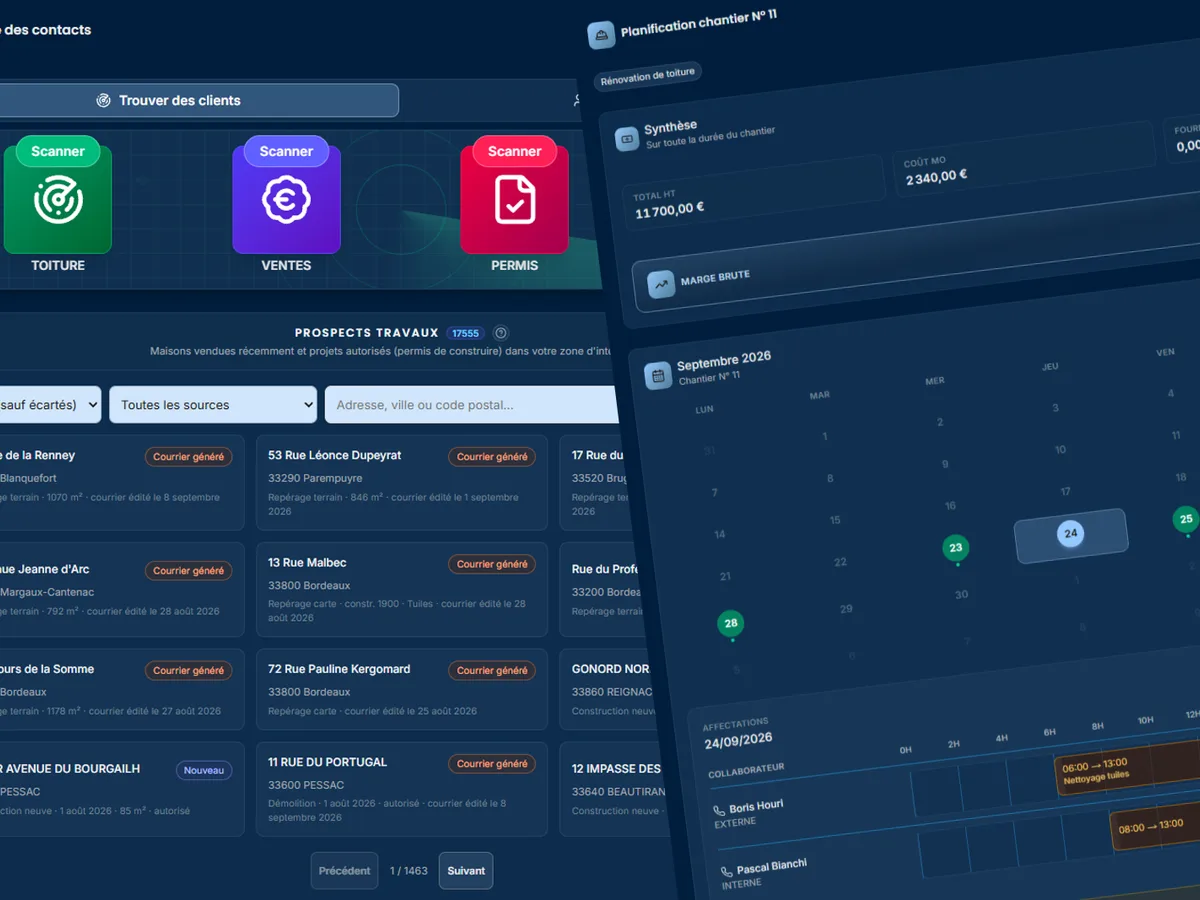Click the purple Scanner pill above Ventes
The image size is (1200, 900).
(x=286, y=151)
